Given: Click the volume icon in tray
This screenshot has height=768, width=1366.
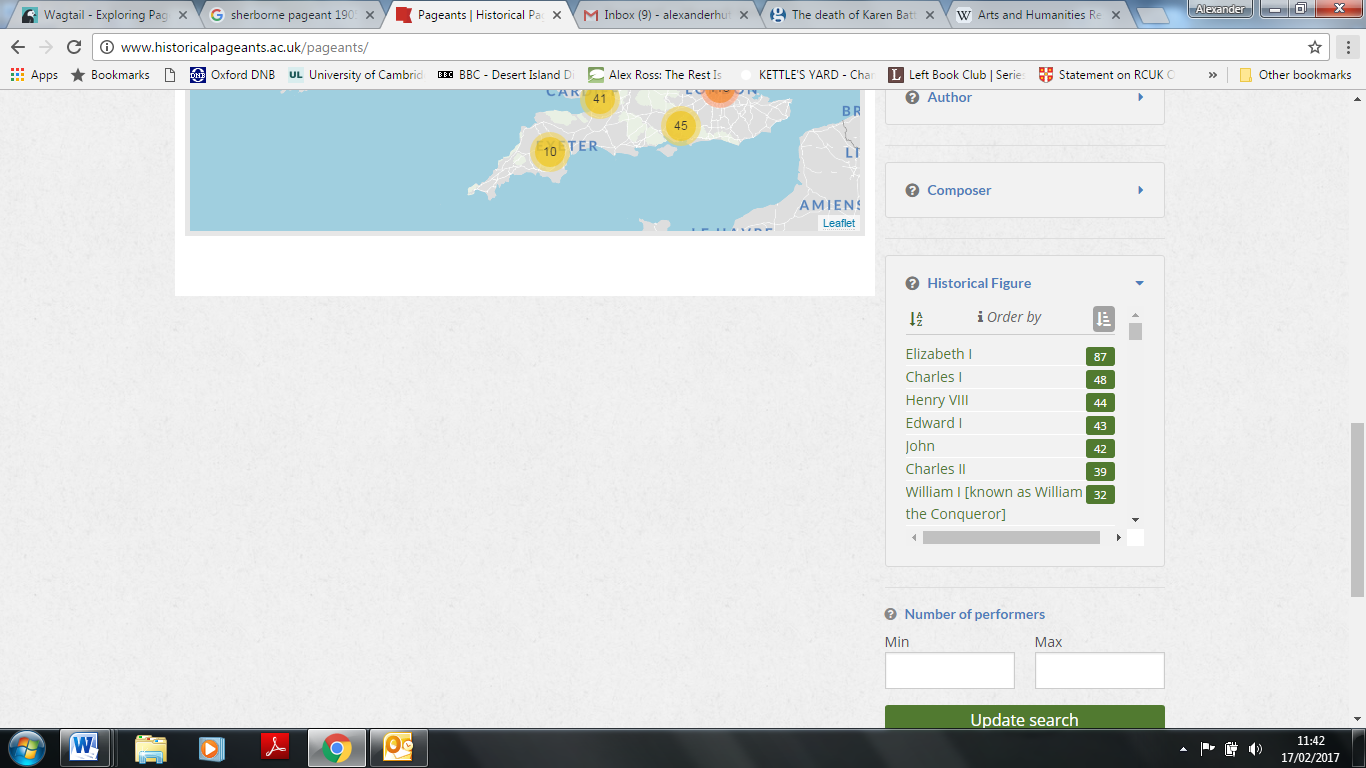Looking at the screenshot, I should [1255, 748].
